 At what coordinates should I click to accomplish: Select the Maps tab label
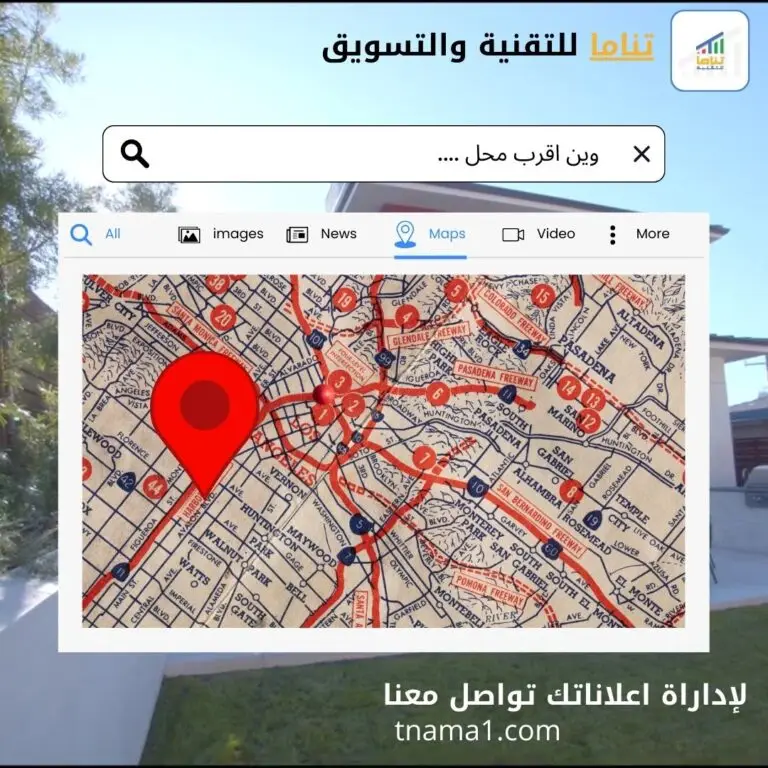click(x=447, y=234)
